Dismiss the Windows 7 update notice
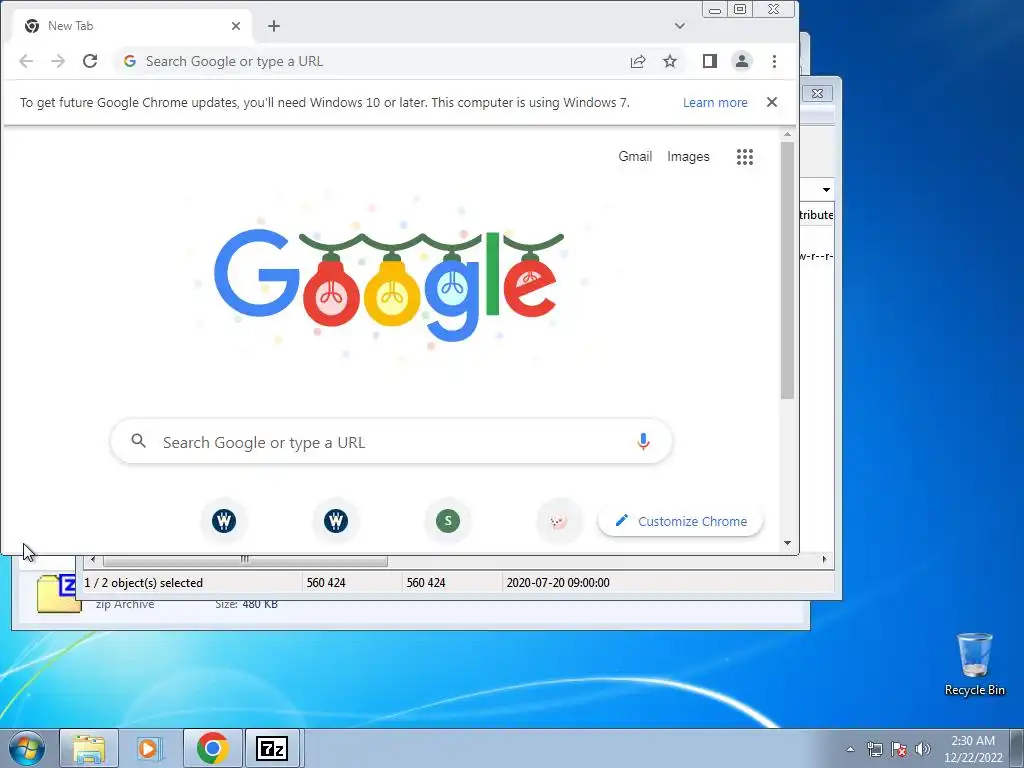This screenshot has width=1024, height=768. coord(772,102)
